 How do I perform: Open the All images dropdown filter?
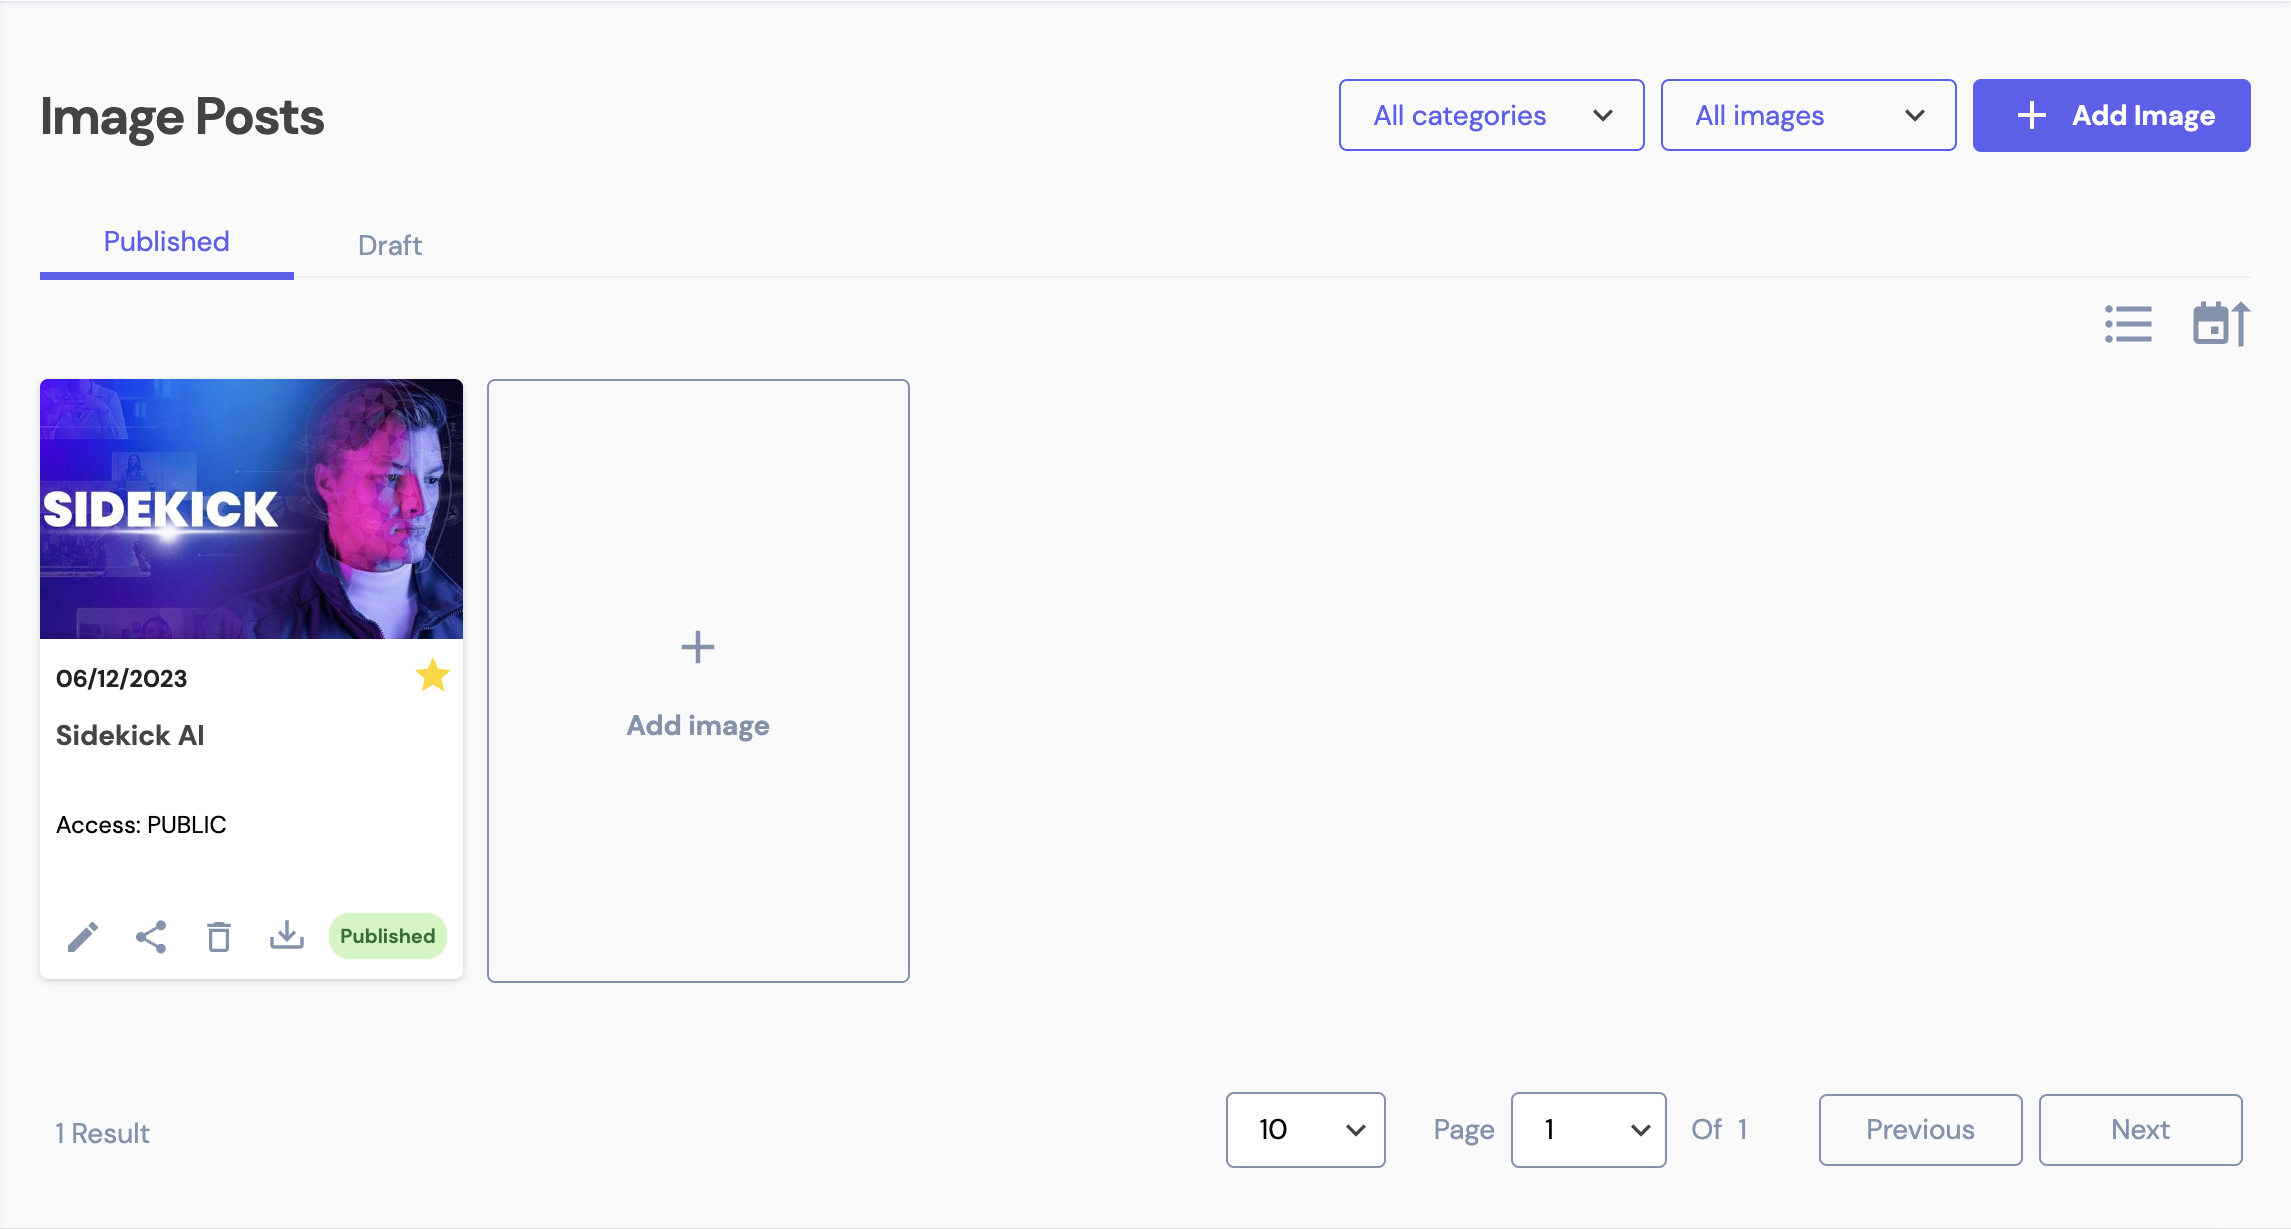click(1808, 115)
